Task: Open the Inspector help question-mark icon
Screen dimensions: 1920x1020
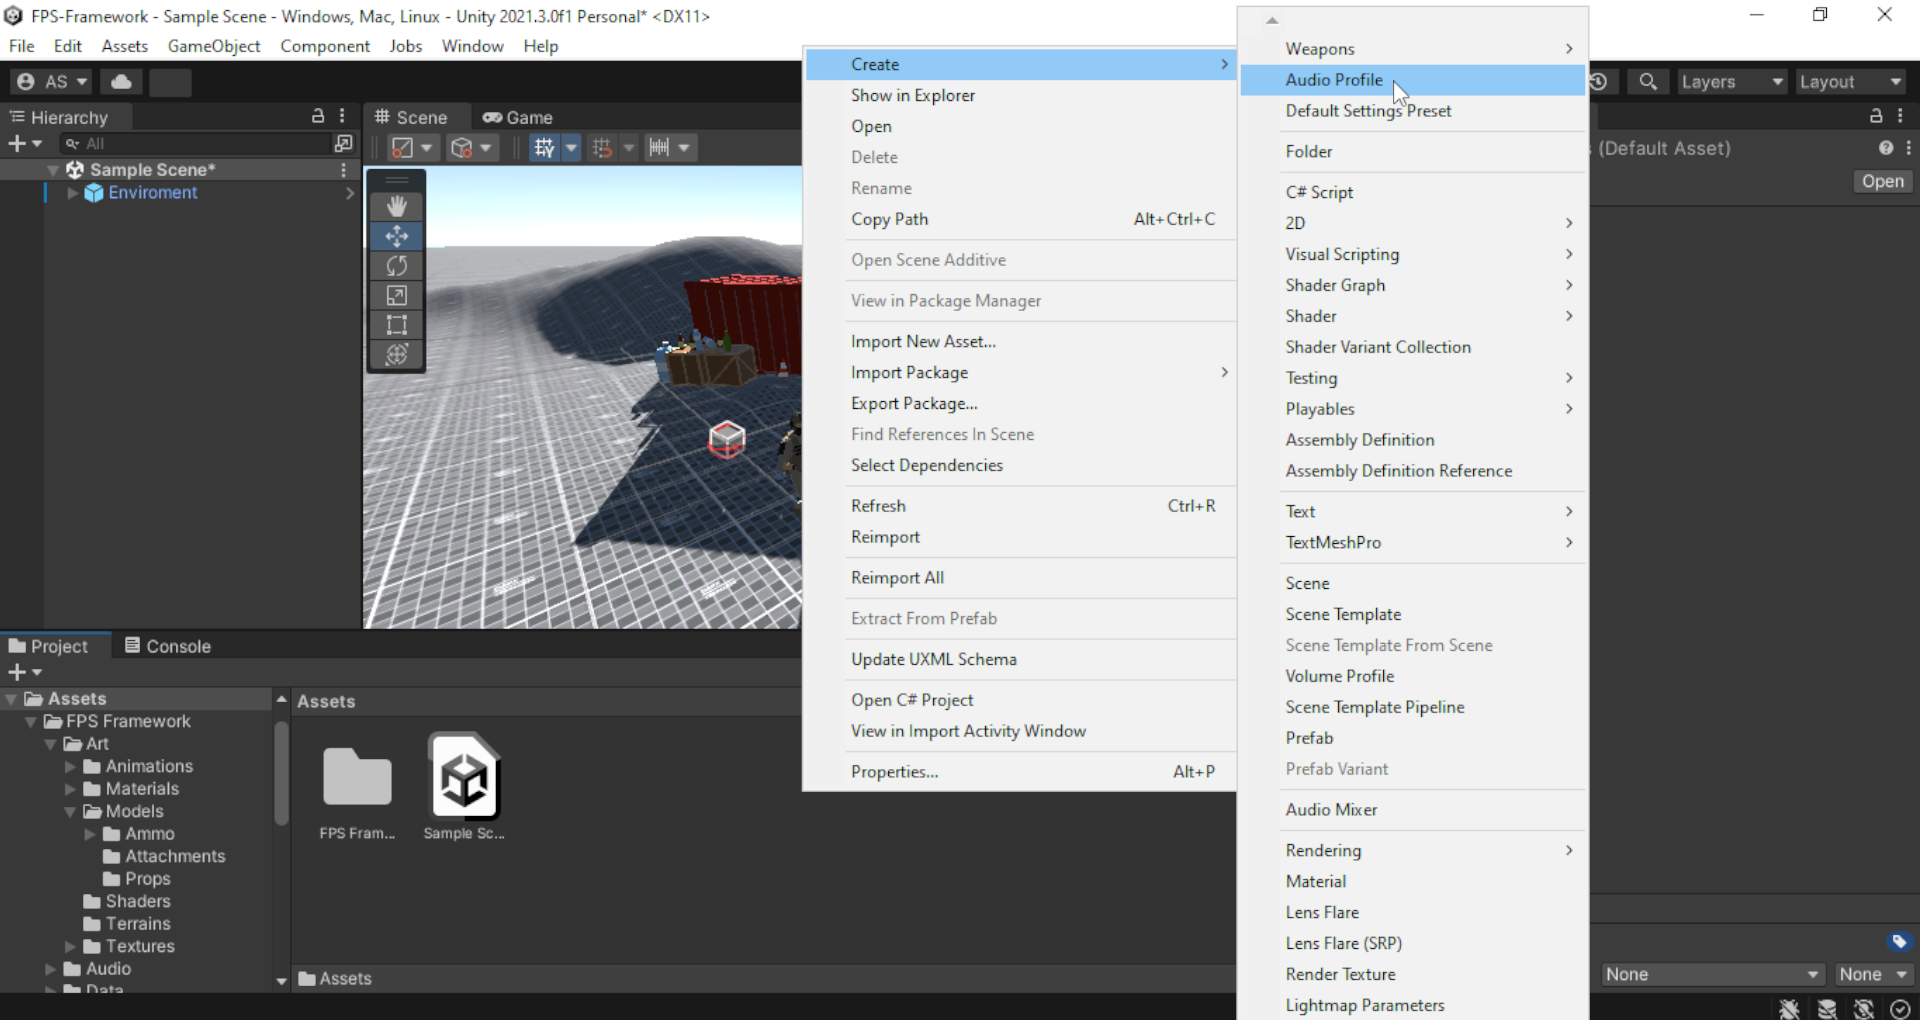Action: tap(1886, 148)
